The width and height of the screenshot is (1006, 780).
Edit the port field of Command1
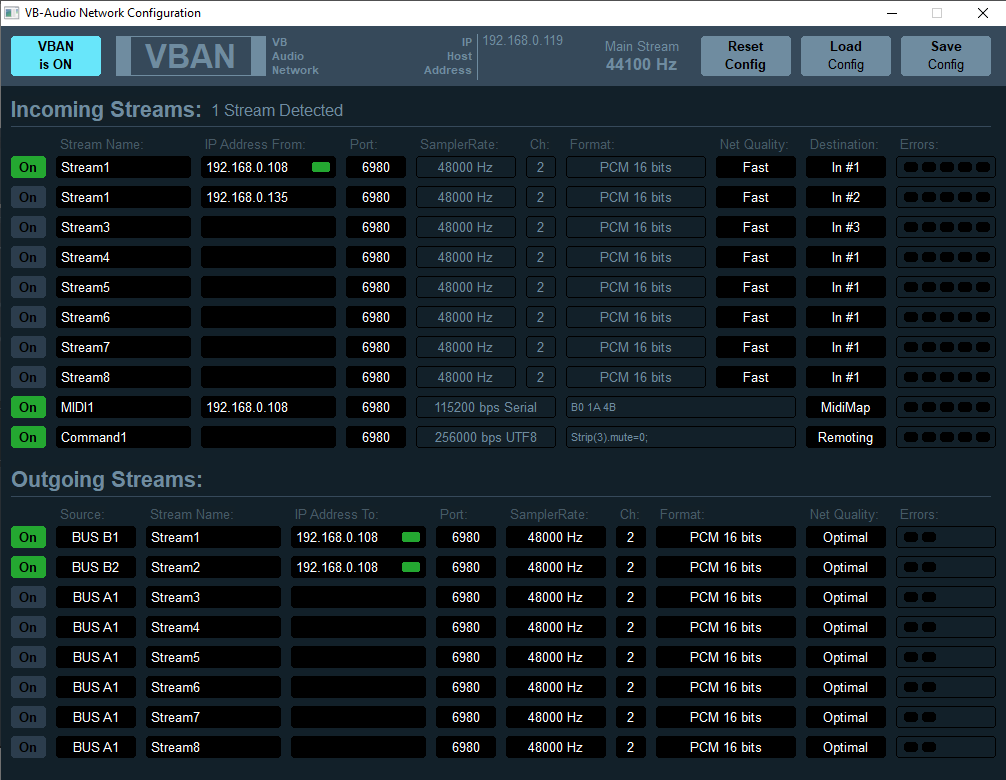[x=376, y=437]
